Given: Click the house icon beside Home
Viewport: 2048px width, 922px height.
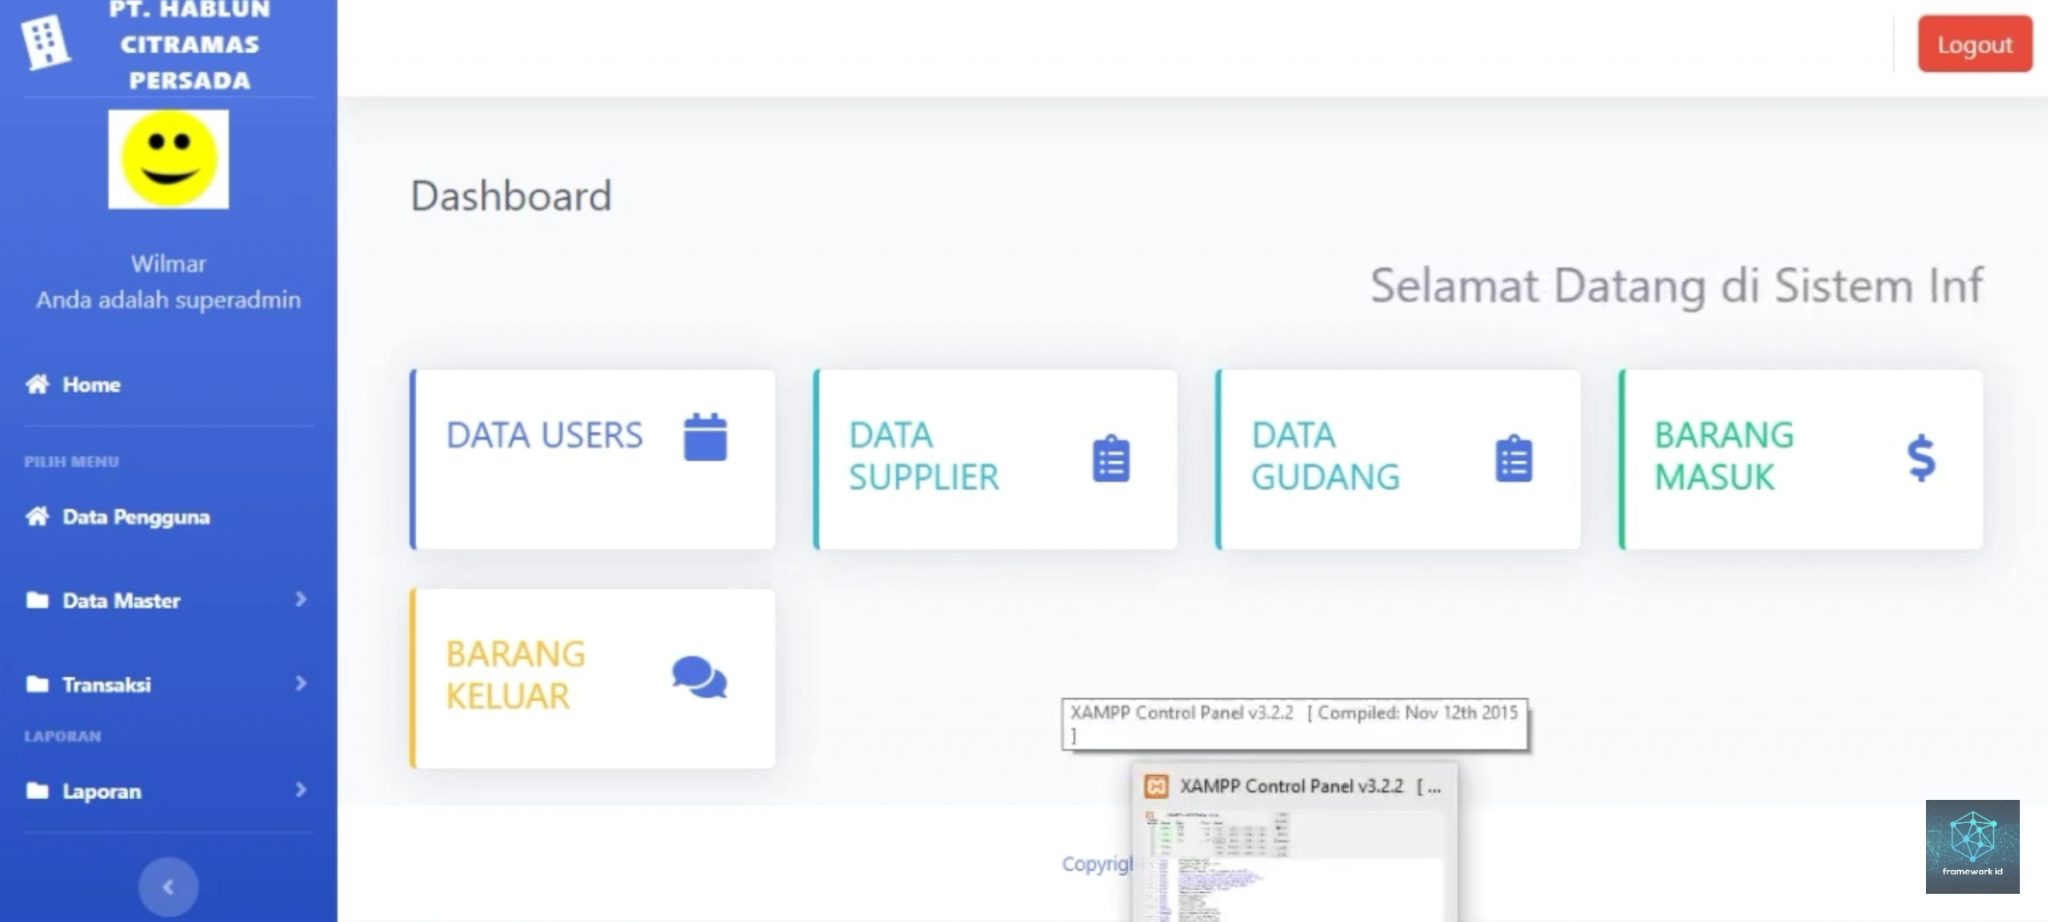Looking at the screenshot, I should (x=37, y=384).
